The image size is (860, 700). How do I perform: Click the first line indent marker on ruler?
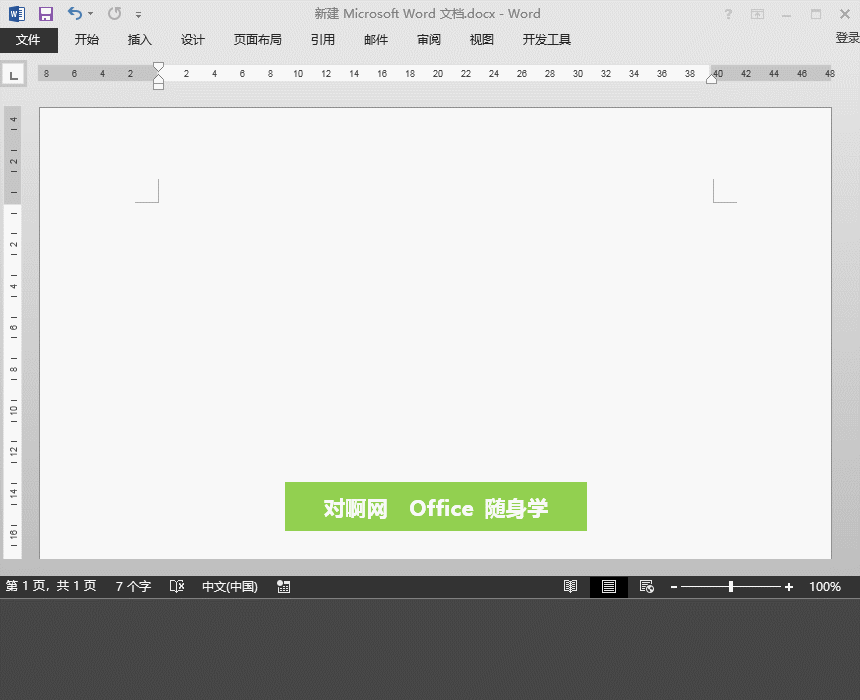[159, 67]
